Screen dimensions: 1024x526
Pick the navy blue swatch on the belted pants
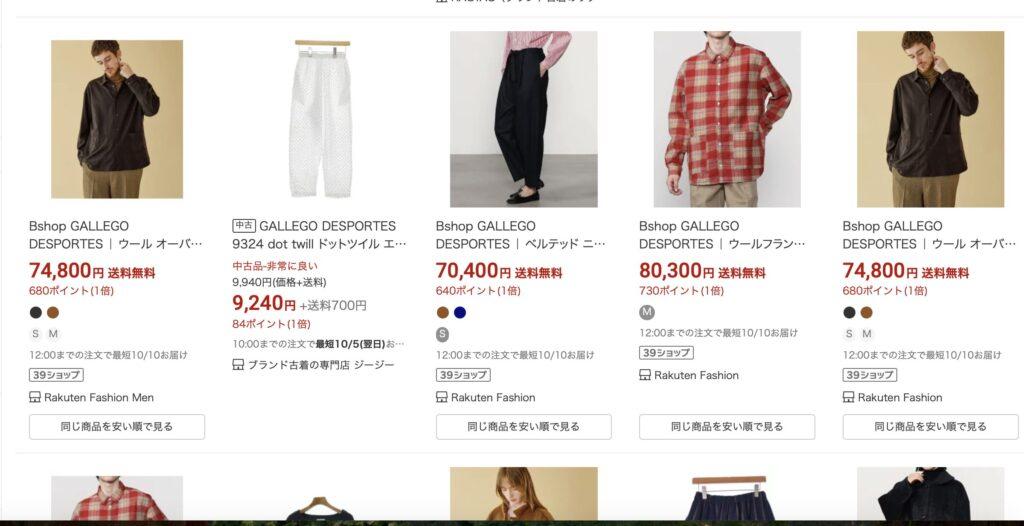(x=460, y=312)
